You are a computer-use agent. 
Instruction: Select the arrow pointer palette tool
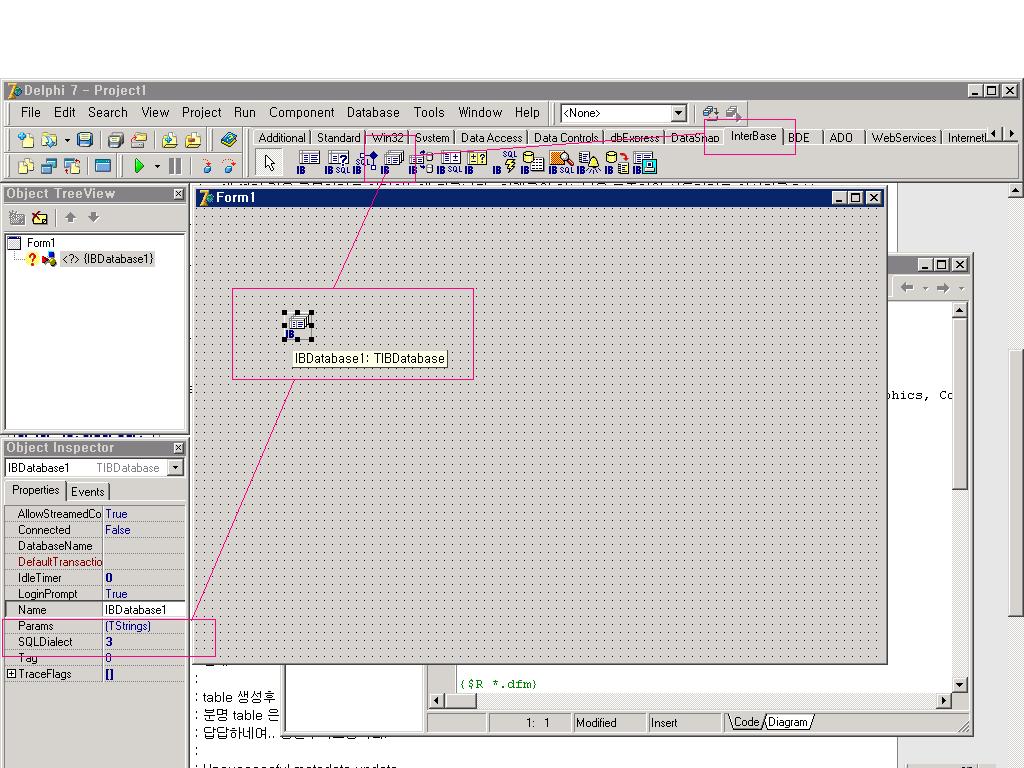tap(270, 163)
